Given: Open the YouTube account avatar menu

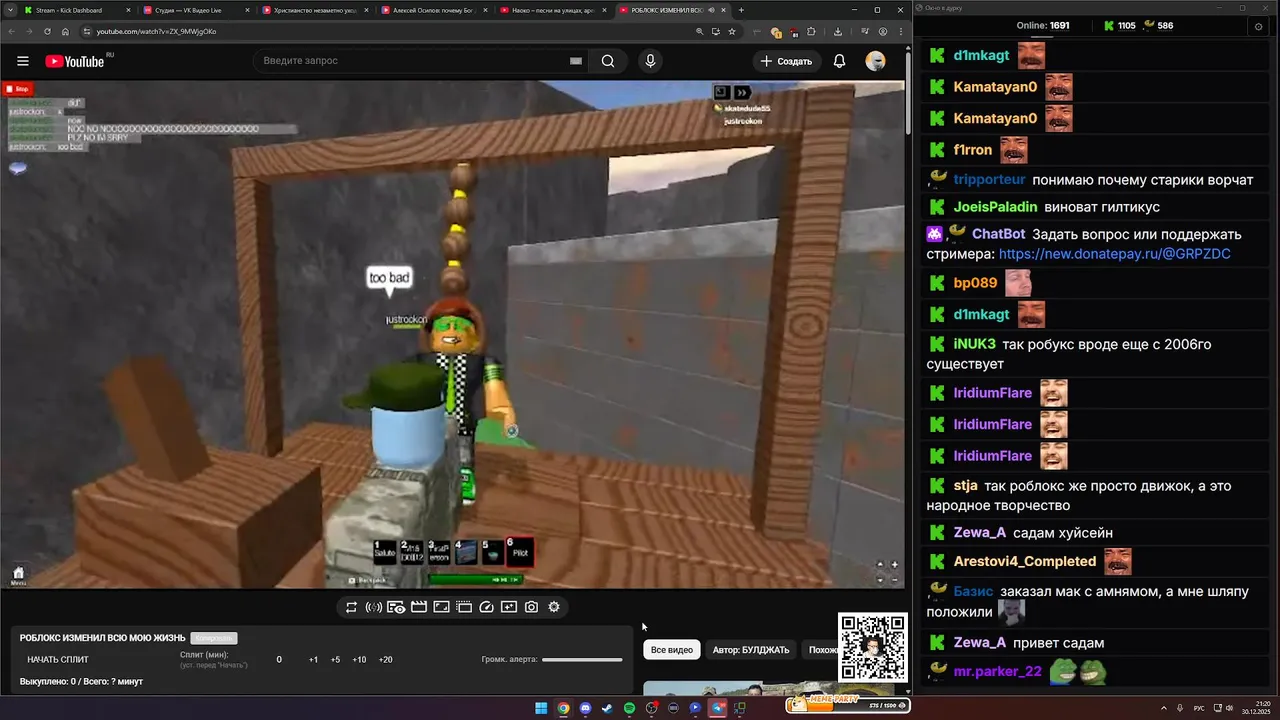Looking at the screenshot, I should (x=876, y=61).
